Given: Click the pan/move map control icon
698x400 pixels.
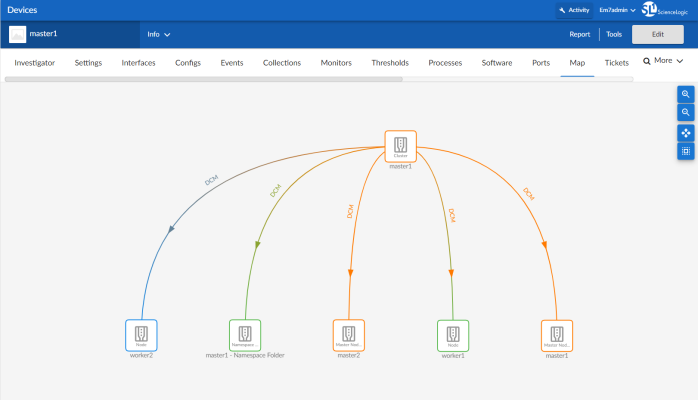Looking at the screenshot, I should tap(686, 132).
